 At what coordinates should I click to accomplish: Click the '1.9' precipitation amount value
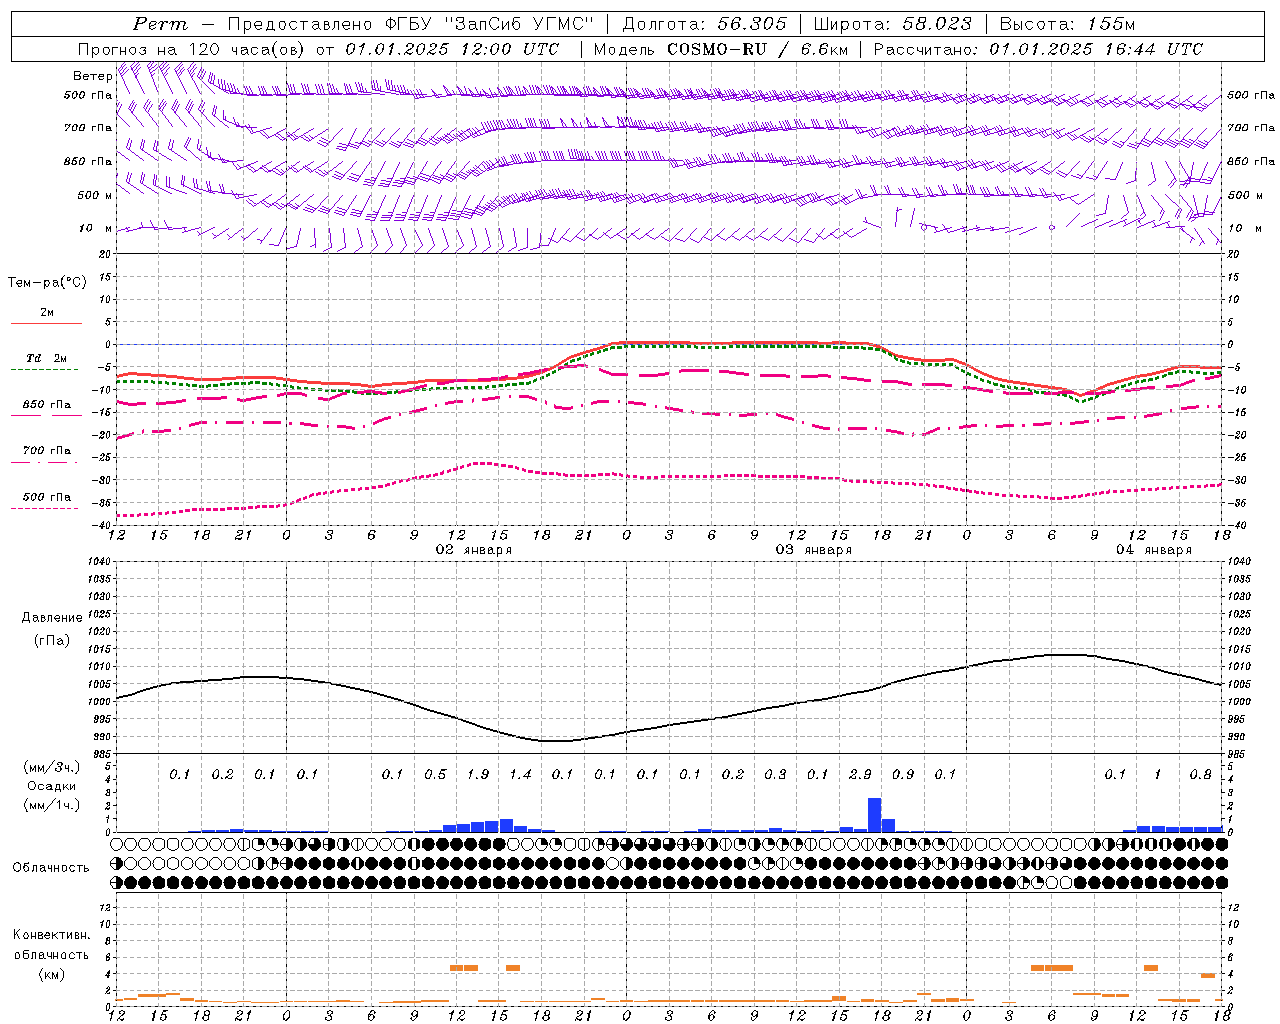click(478, 775)
